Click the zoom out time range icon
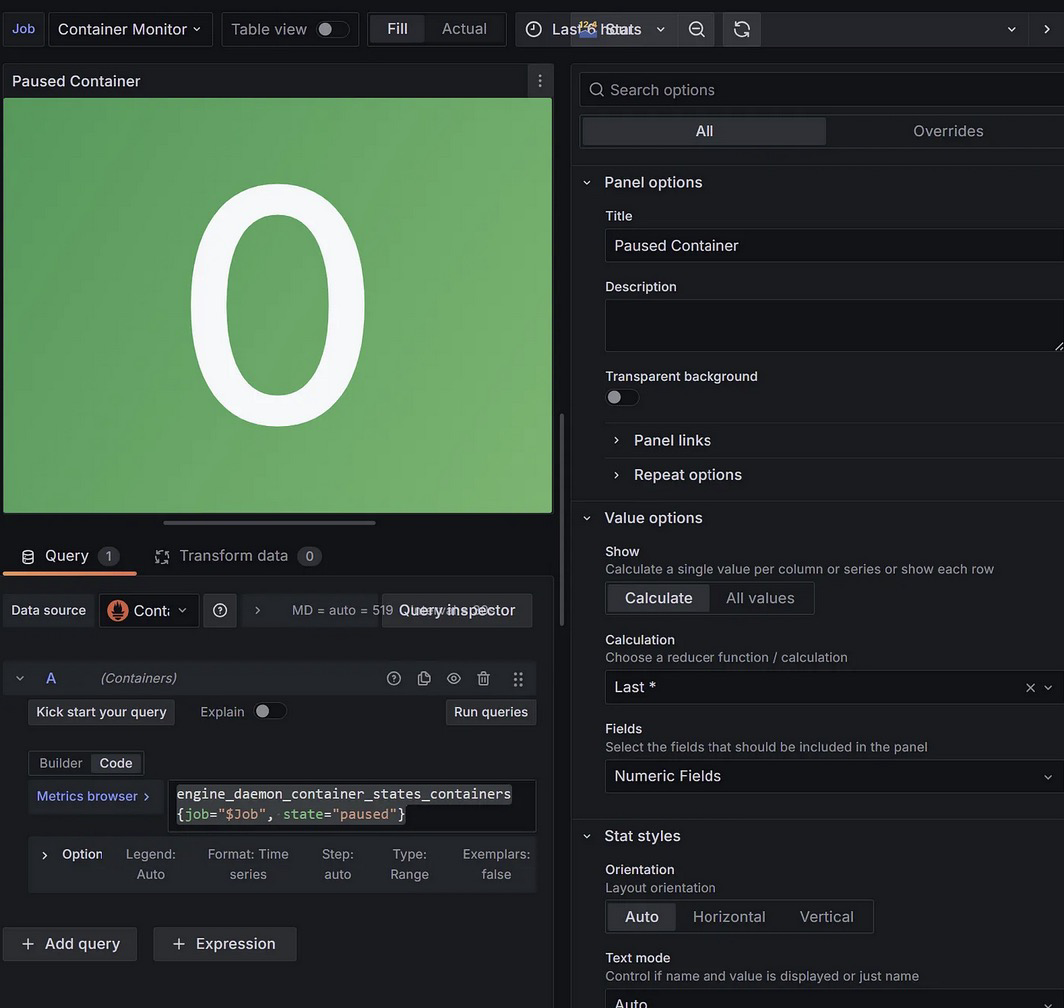 (x=696, y=29)
